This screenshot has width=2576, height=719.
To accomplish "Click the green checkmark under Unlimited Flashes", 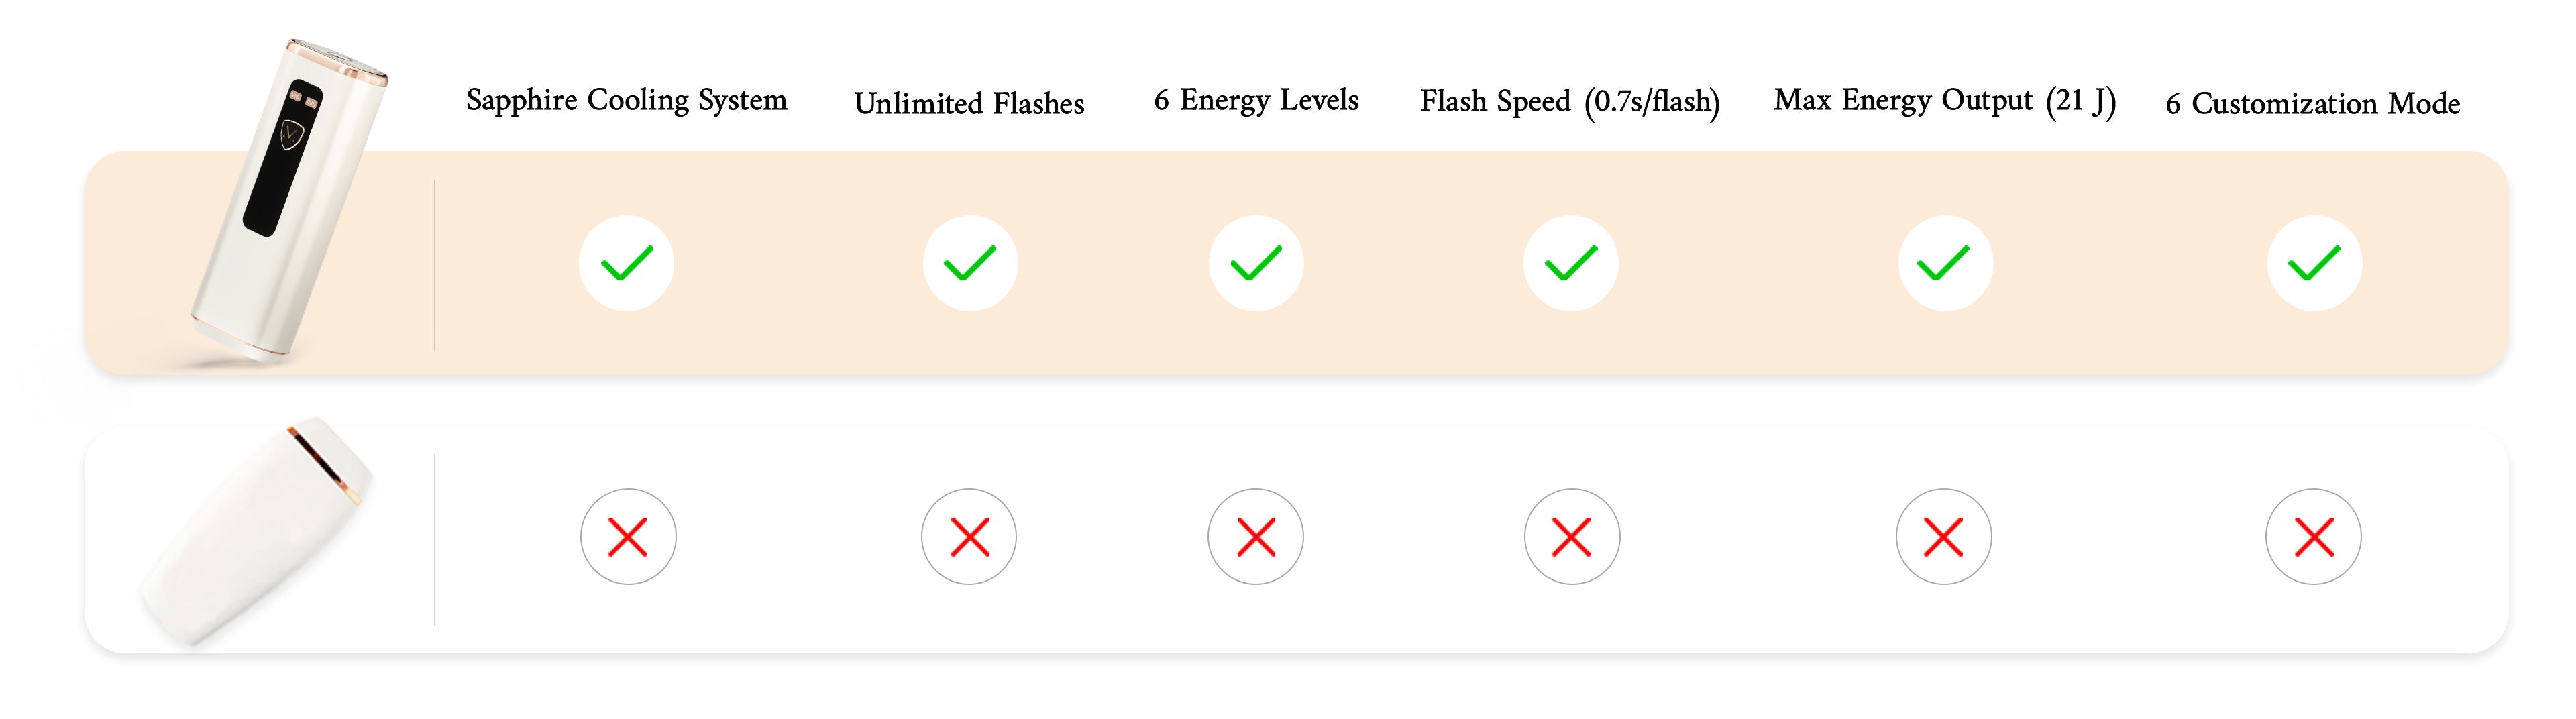I will pos(970,263).
